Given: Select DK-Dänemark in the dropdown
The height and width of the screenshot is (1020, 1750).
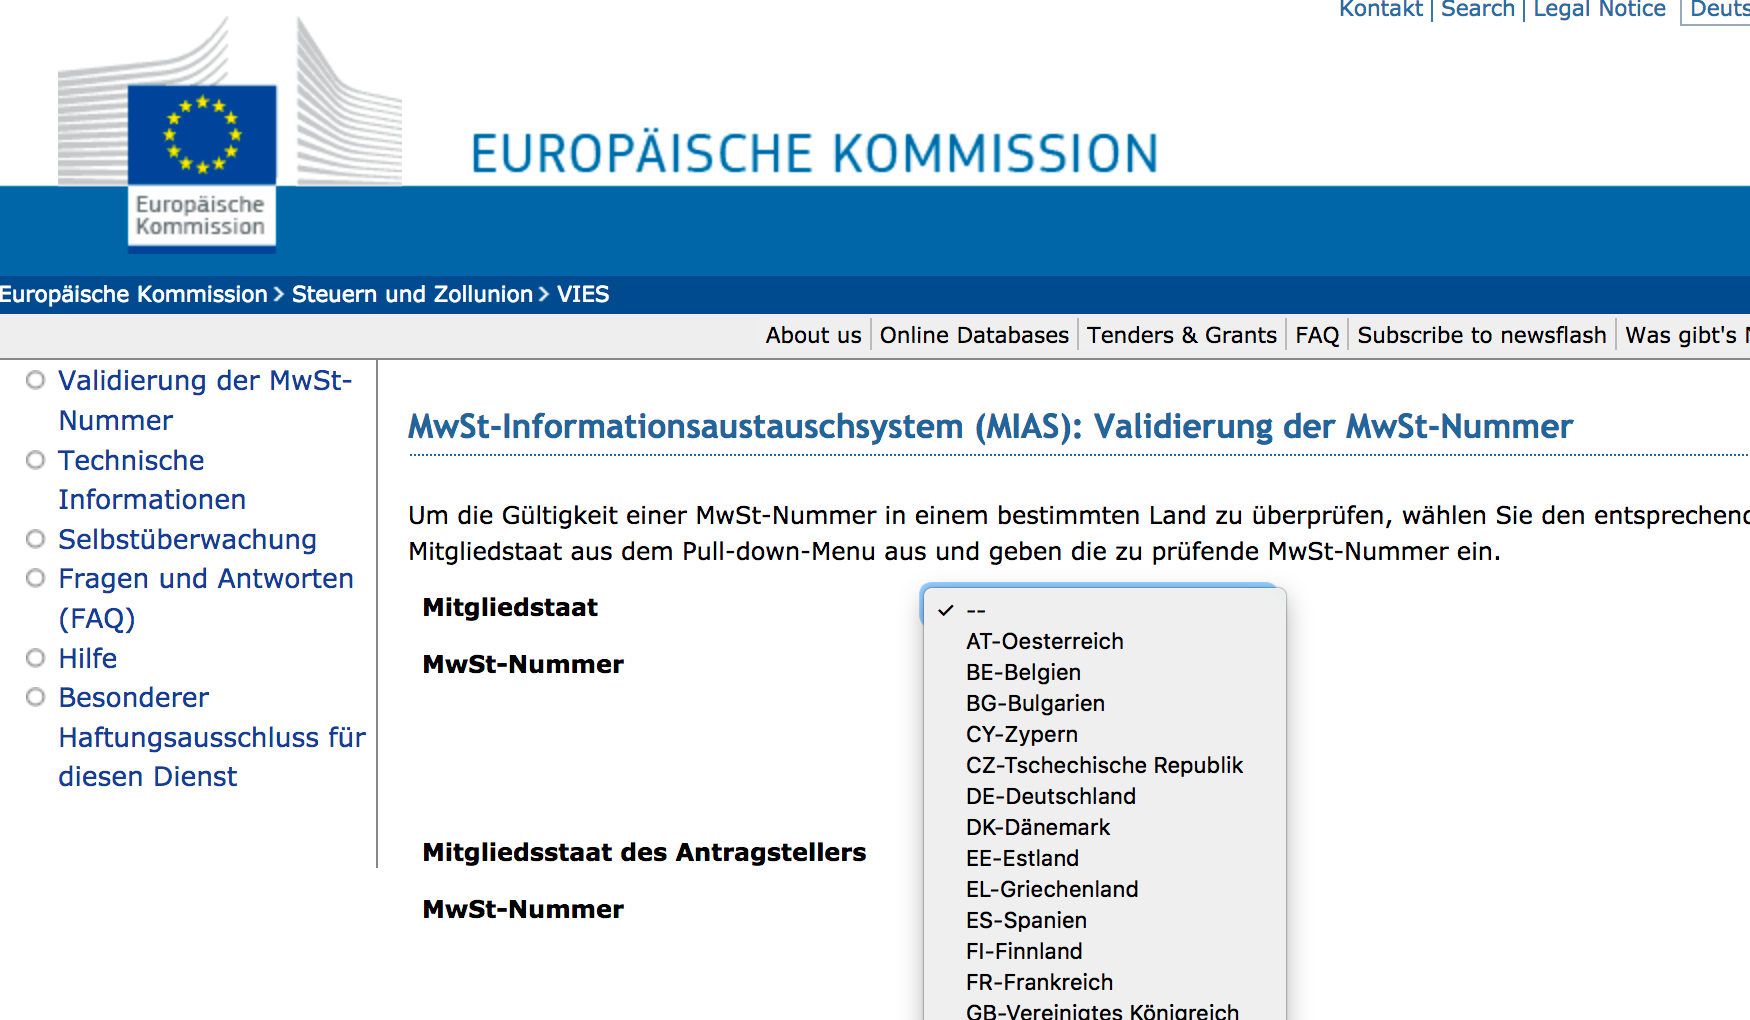Looking at the screenshot, I should click(1105, 827).
